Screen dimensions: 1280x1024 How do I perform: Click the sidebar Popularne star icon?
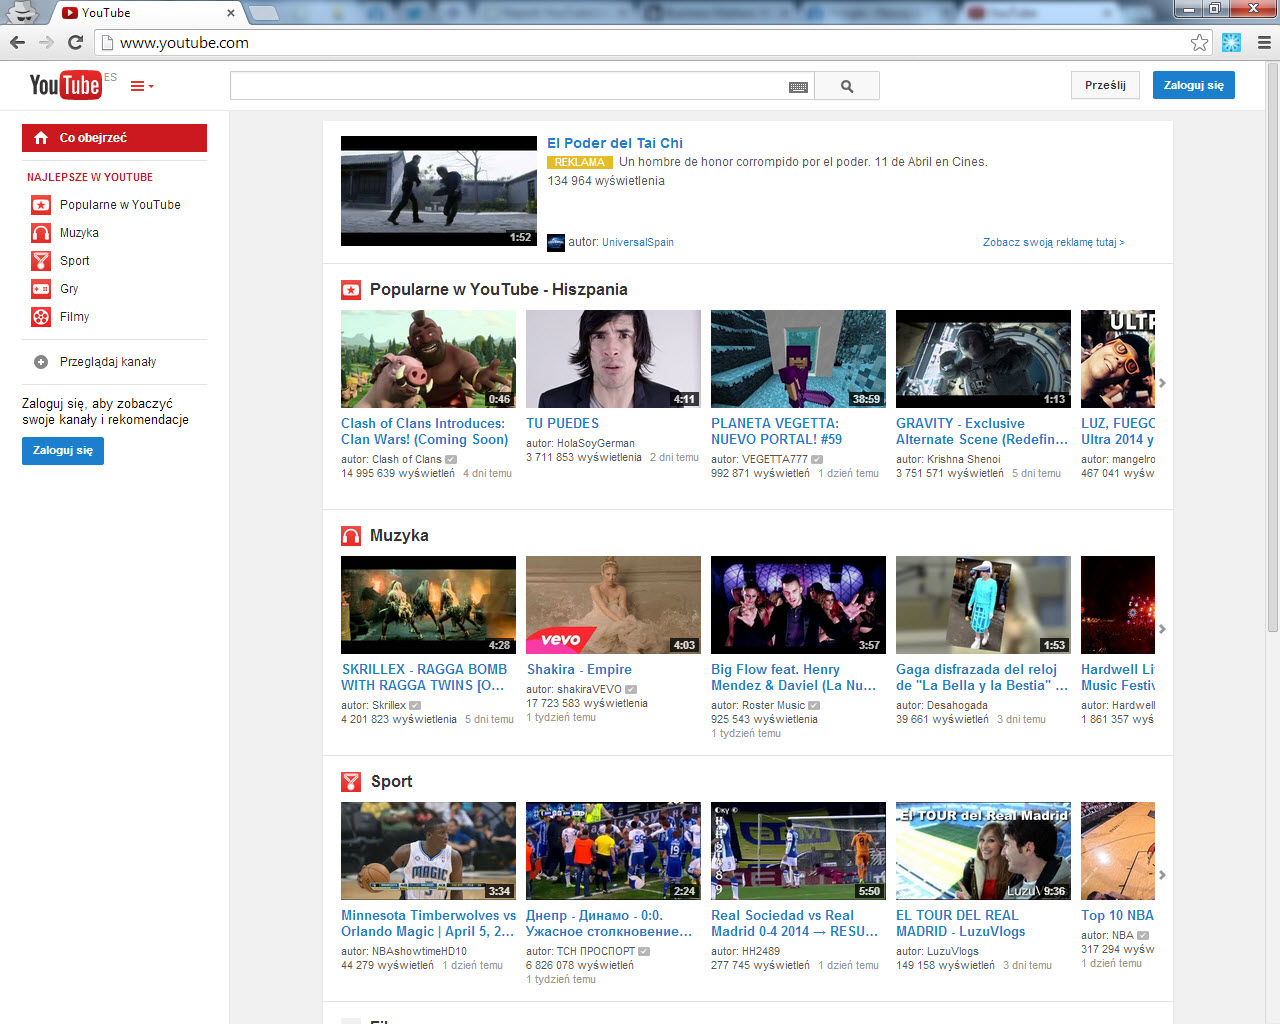point(41,205)
